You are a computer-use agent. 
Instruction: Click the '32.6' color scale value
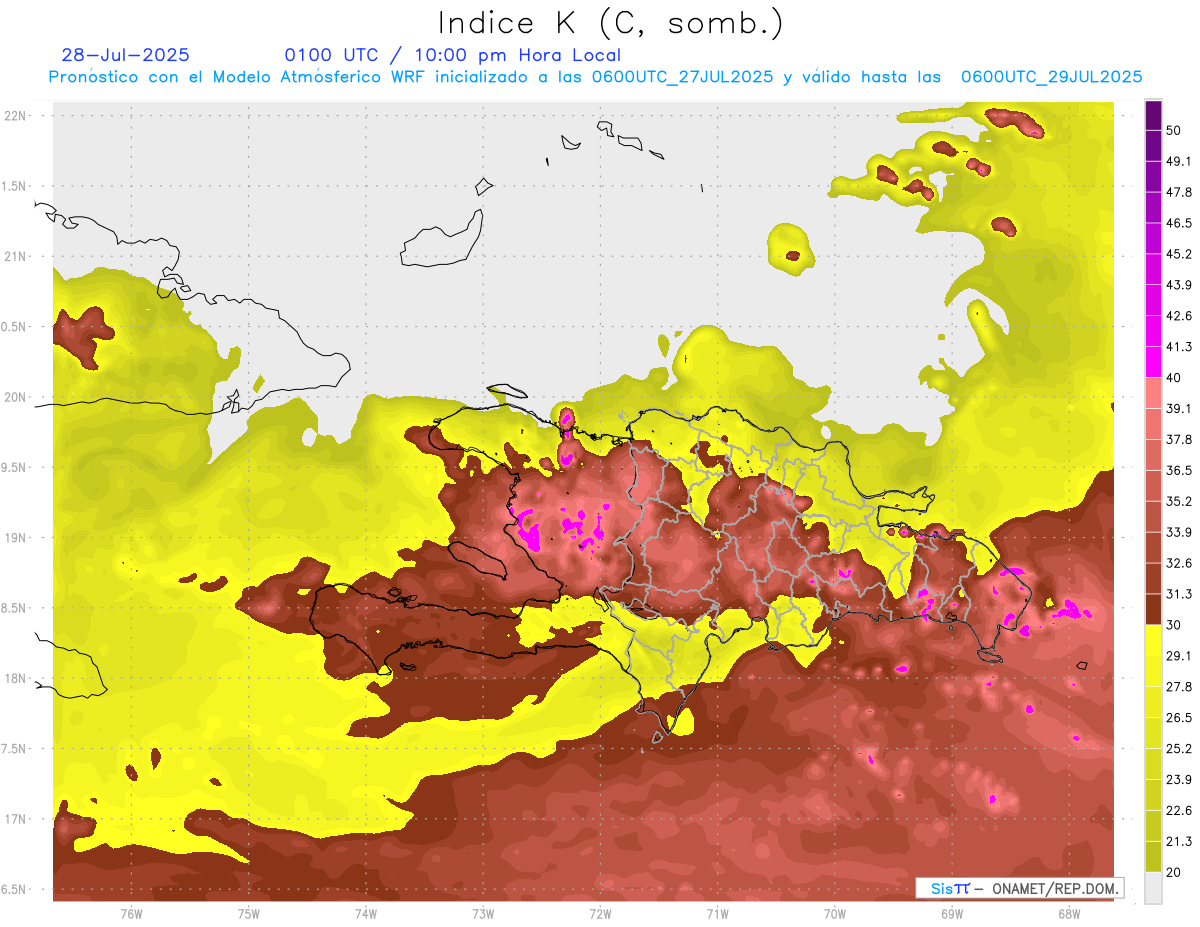(x=1178, y=563)
